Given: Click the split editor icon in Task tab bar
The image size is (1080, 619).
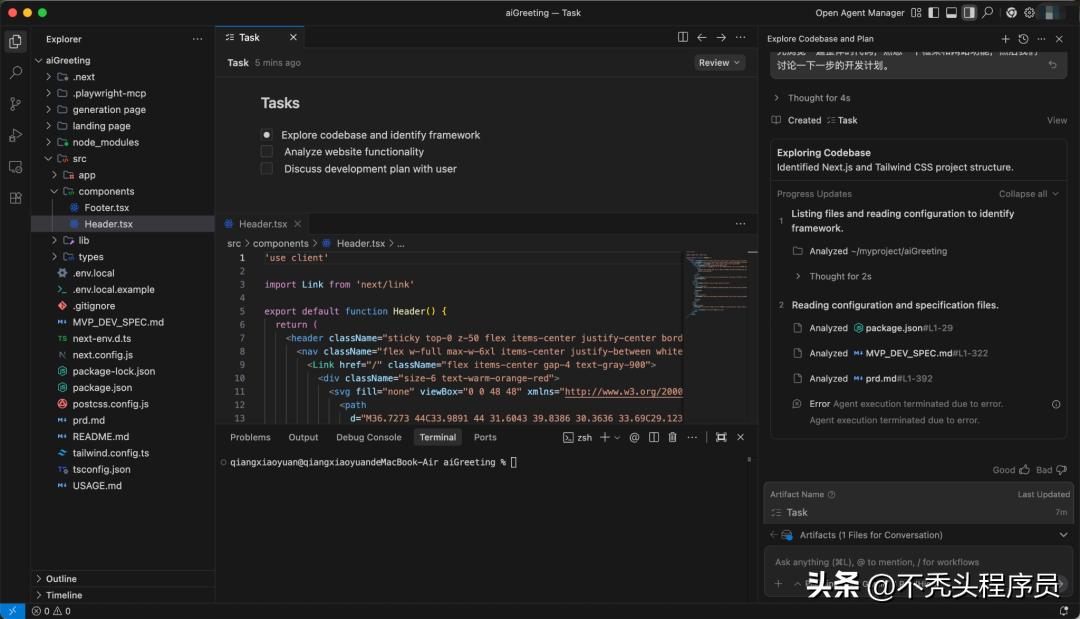Looking at the screenshot, I should [x=683, y=37].
